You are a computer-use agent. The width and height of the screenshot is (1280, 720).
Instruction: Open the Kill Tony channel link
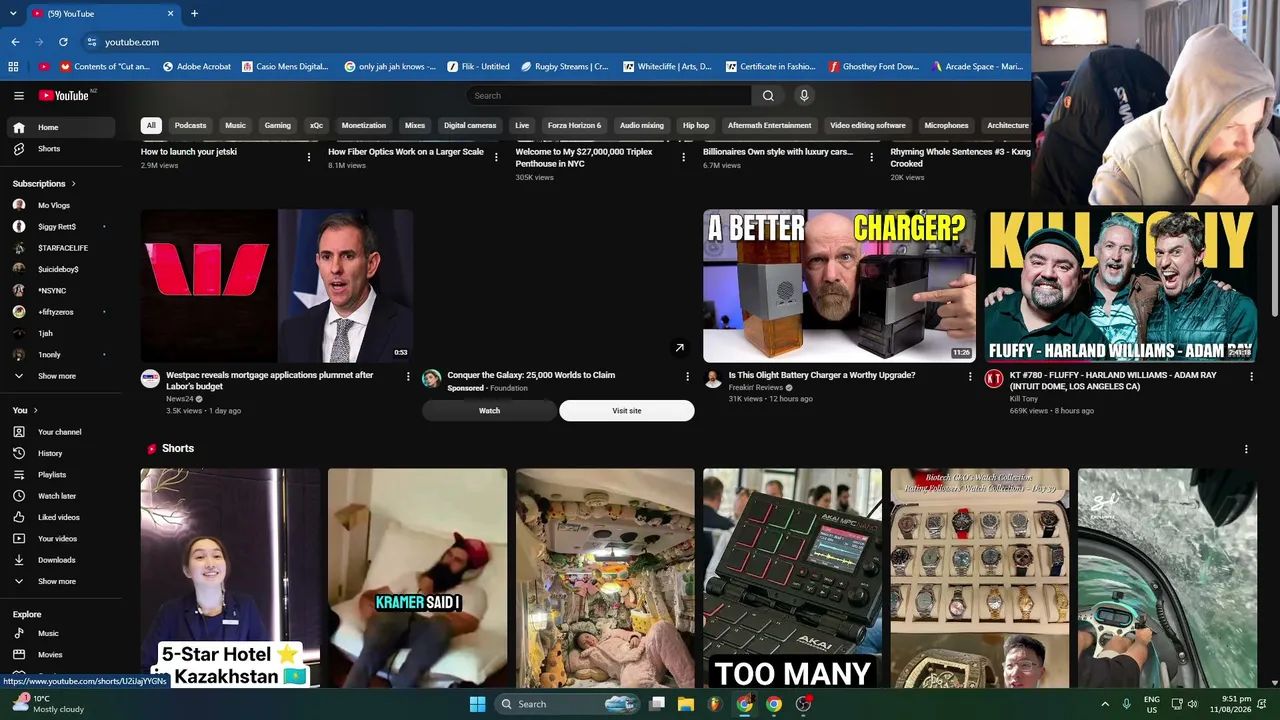tap(1024, 399)
